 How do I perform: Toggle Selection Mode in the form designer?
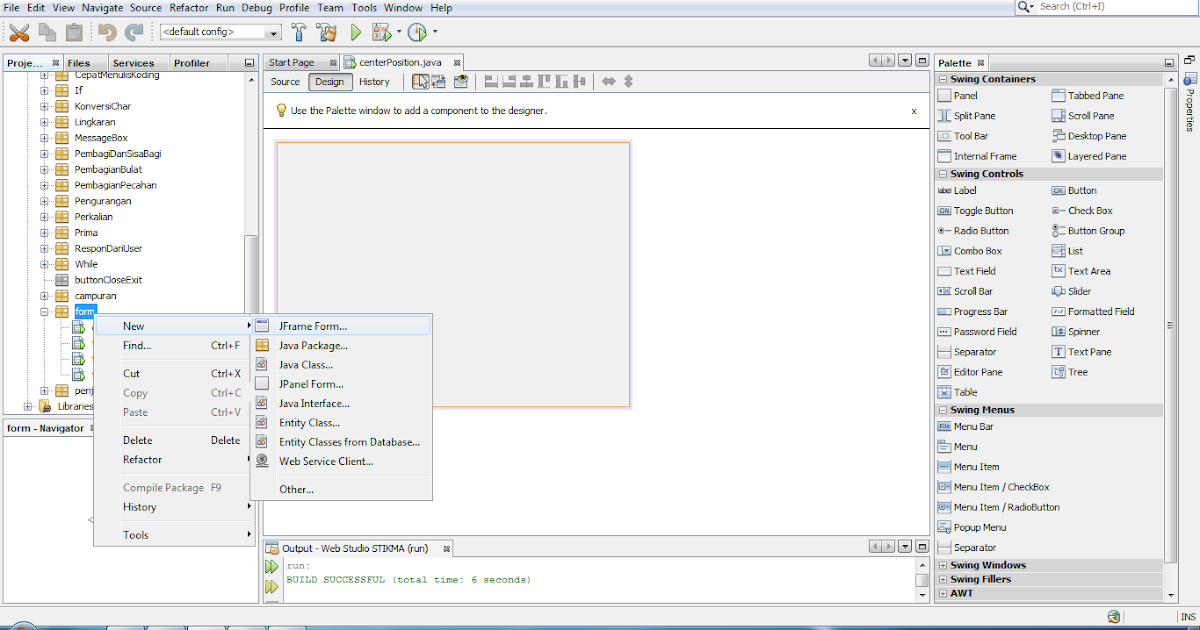(x=421, y=81)
